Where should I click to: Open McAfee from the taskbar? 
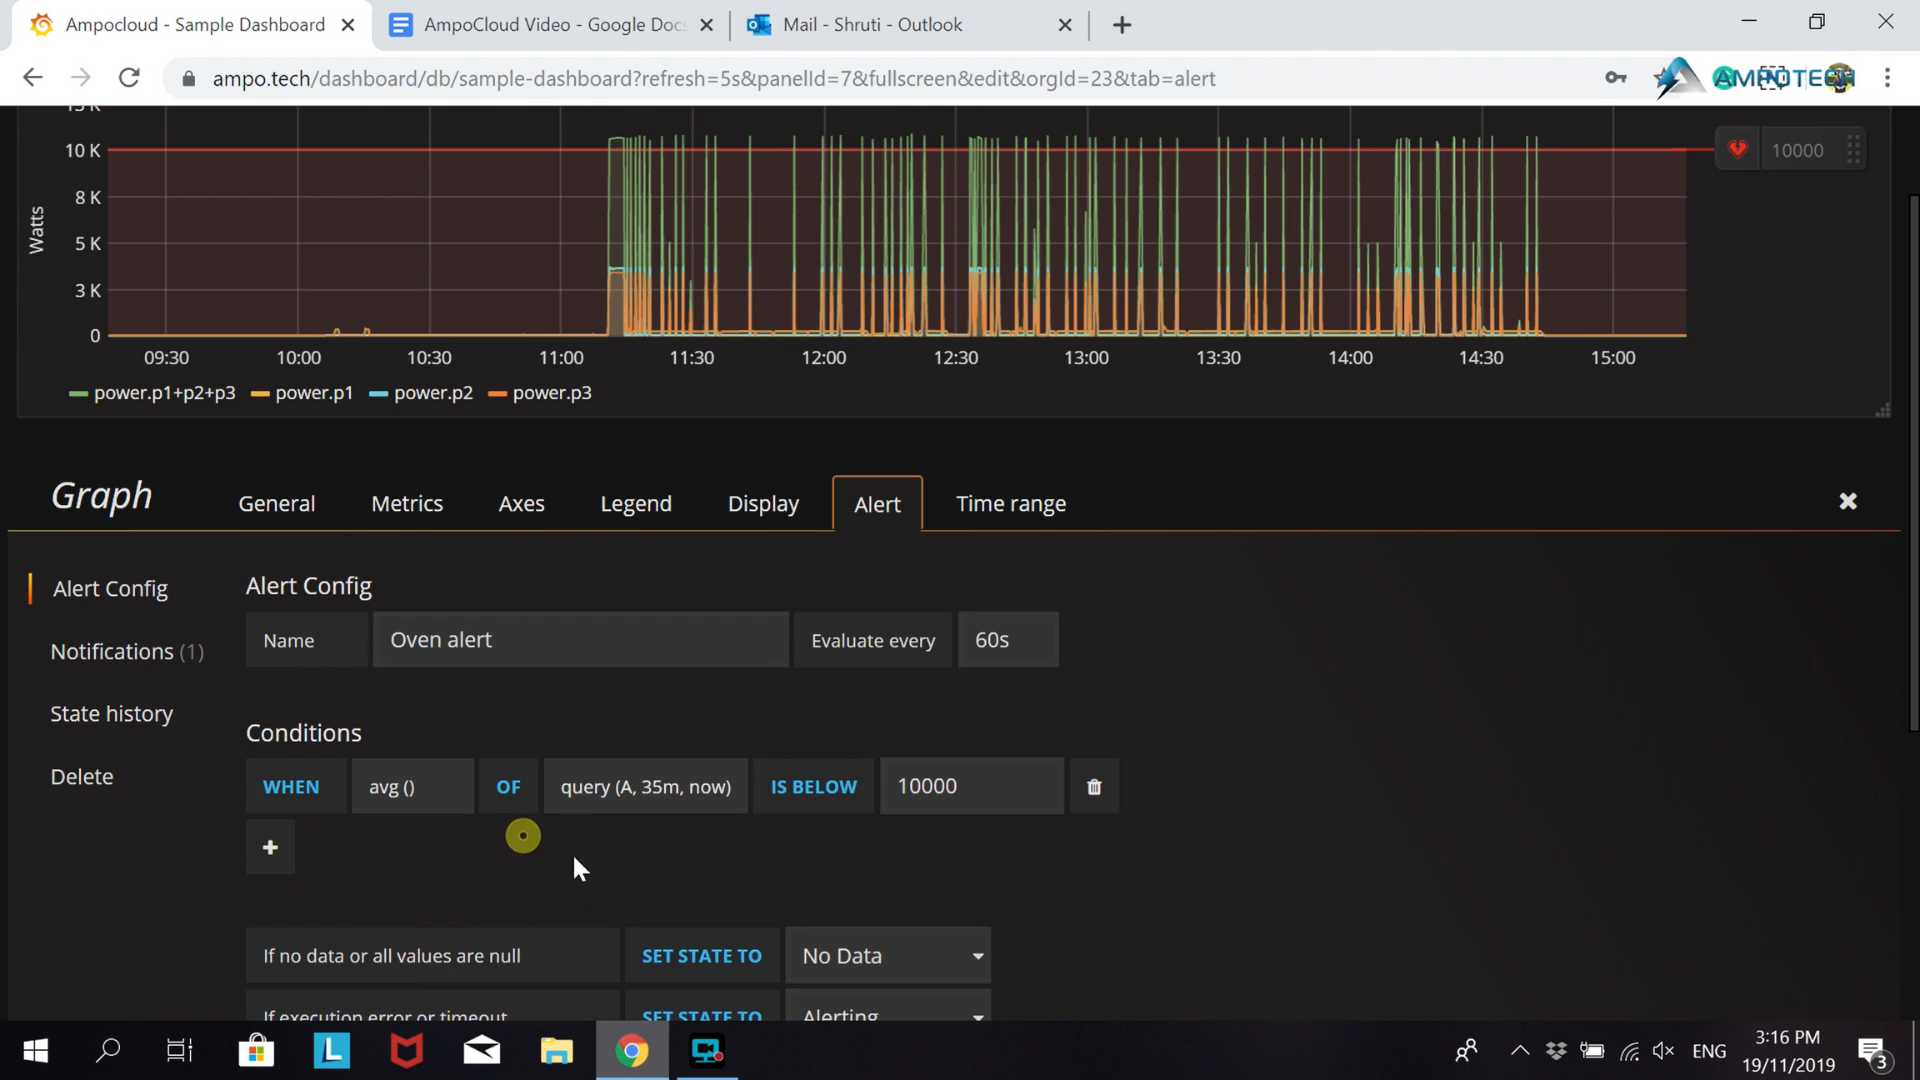pyautogui.click(x=406, y=1051)
